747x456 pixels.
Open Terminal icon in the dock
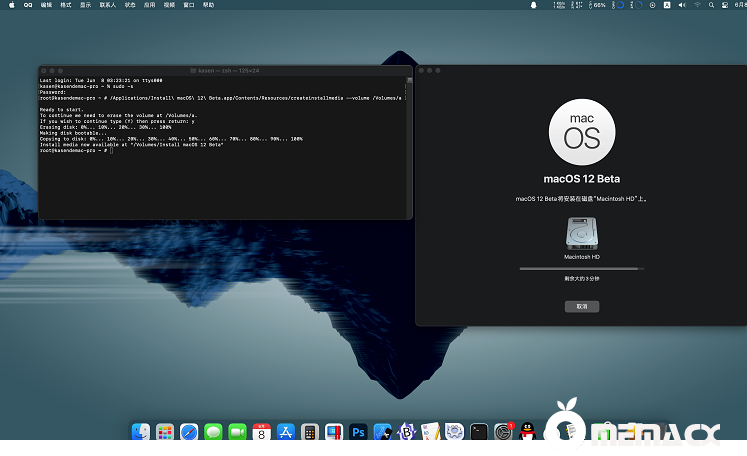pos(479,432)
